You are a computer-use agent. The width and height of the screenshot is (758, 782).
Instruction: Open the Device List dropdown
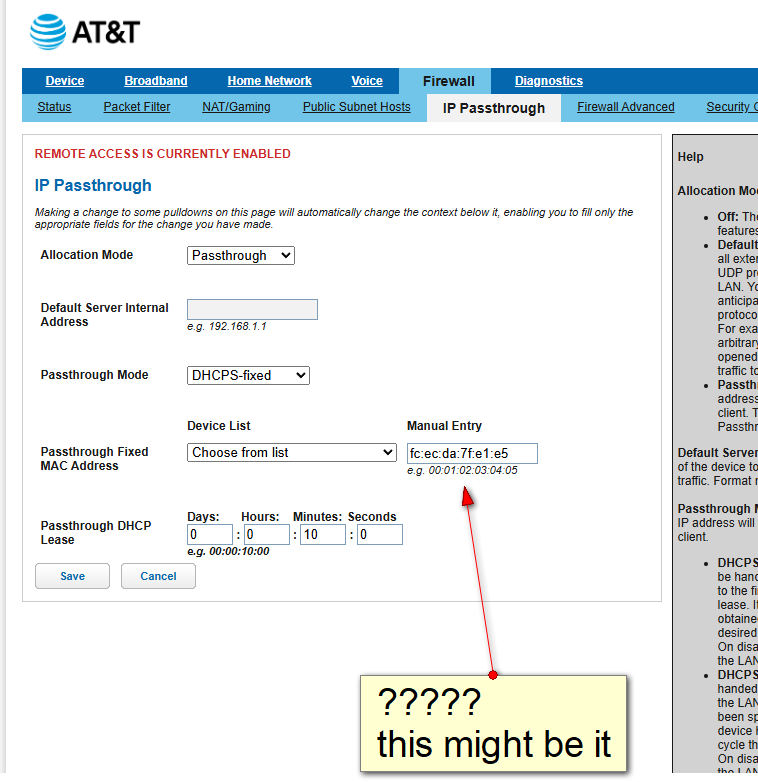(292, 453)
